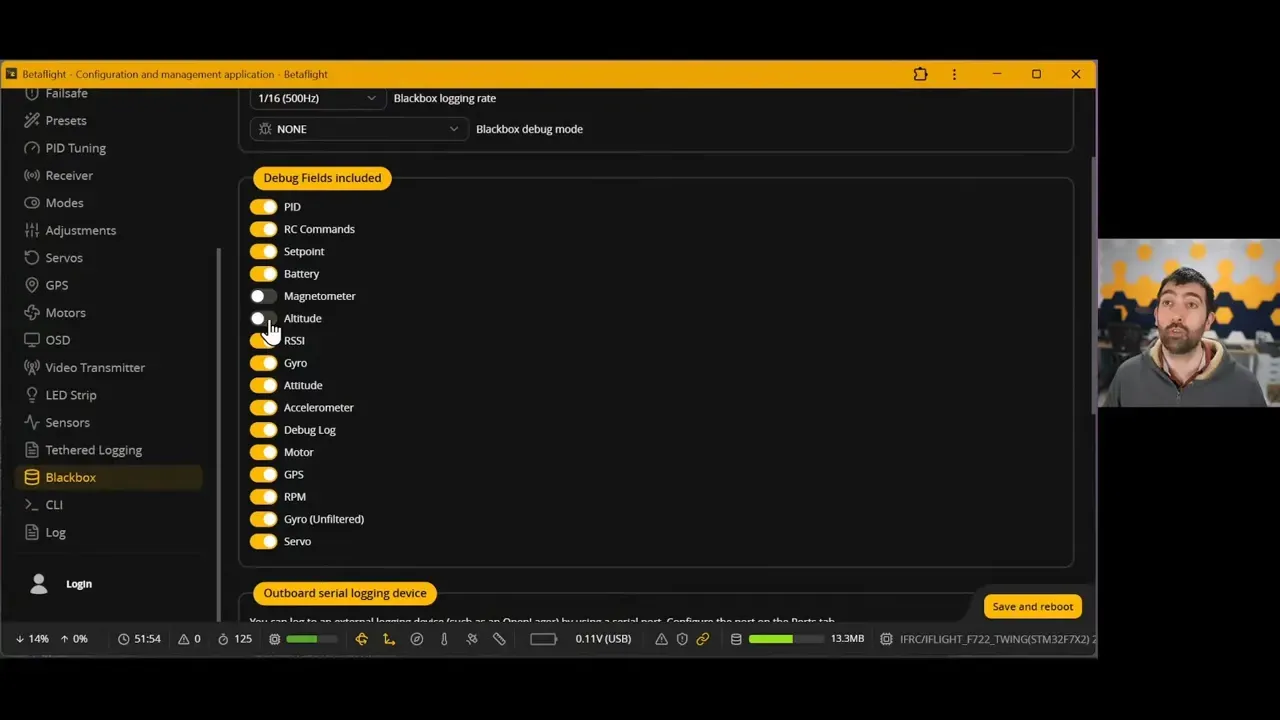Viewport: 1280px width, 720px height.
Task: Click the main content vertical scrollbar
Action: click(x=1093, y=285)
